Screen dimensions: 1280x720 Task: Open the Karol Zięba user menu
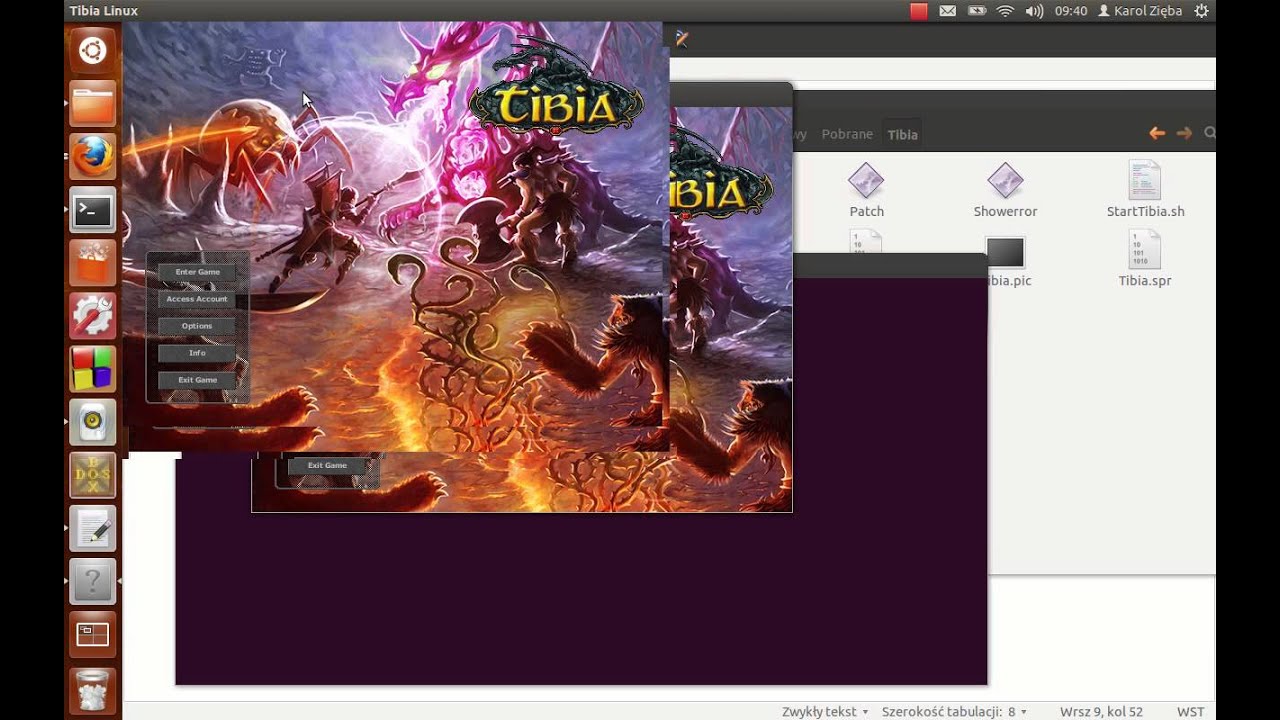coord(1140,11)
